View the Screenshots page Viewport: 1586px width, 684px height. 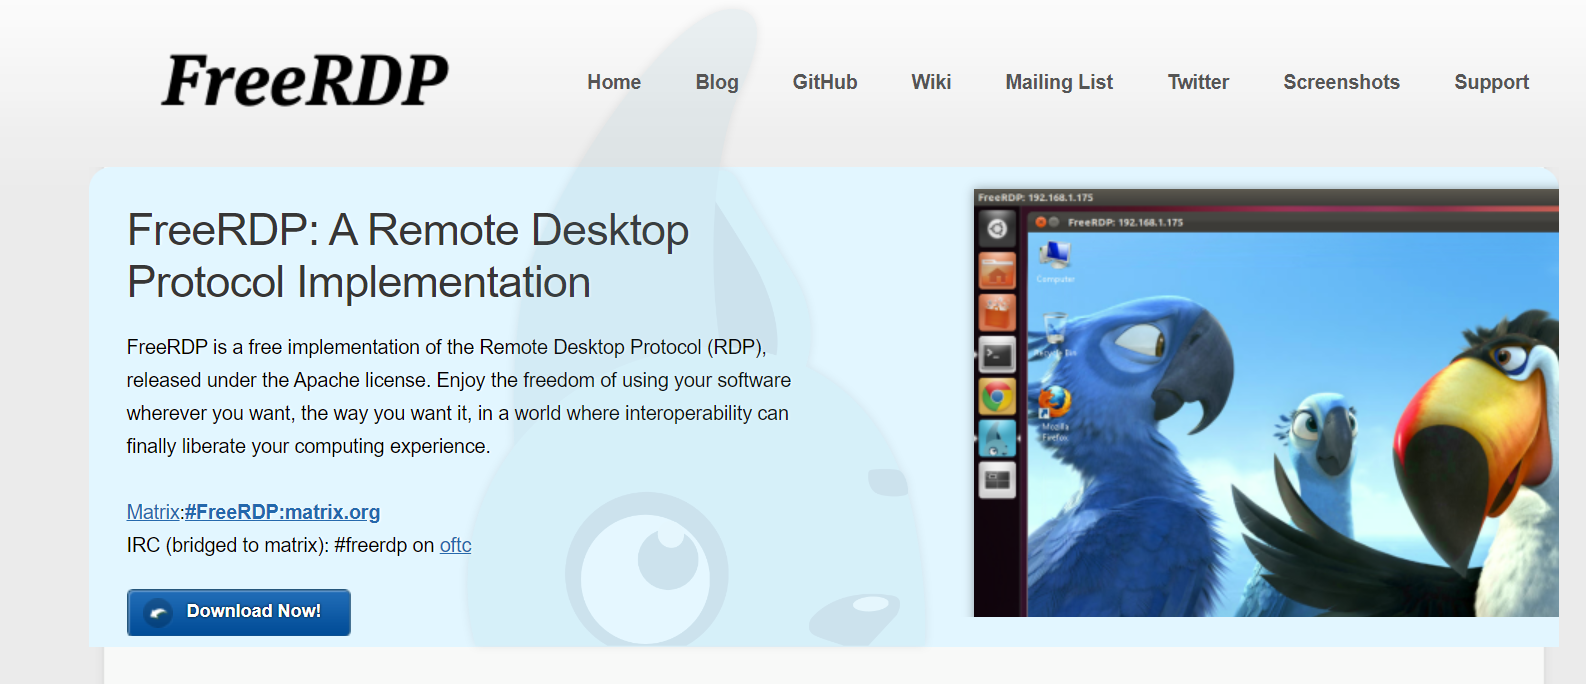[1341, 82]
